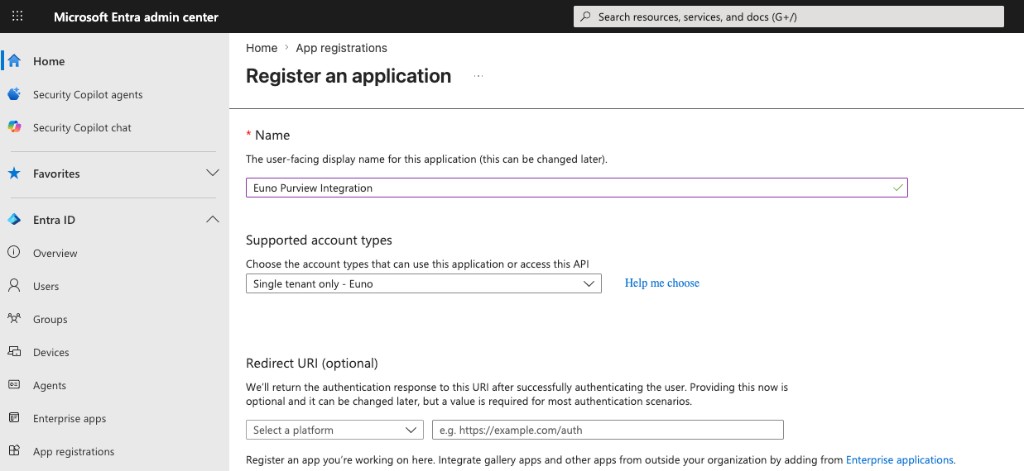Click the Devices icon in sidebar

pos(14,352)
